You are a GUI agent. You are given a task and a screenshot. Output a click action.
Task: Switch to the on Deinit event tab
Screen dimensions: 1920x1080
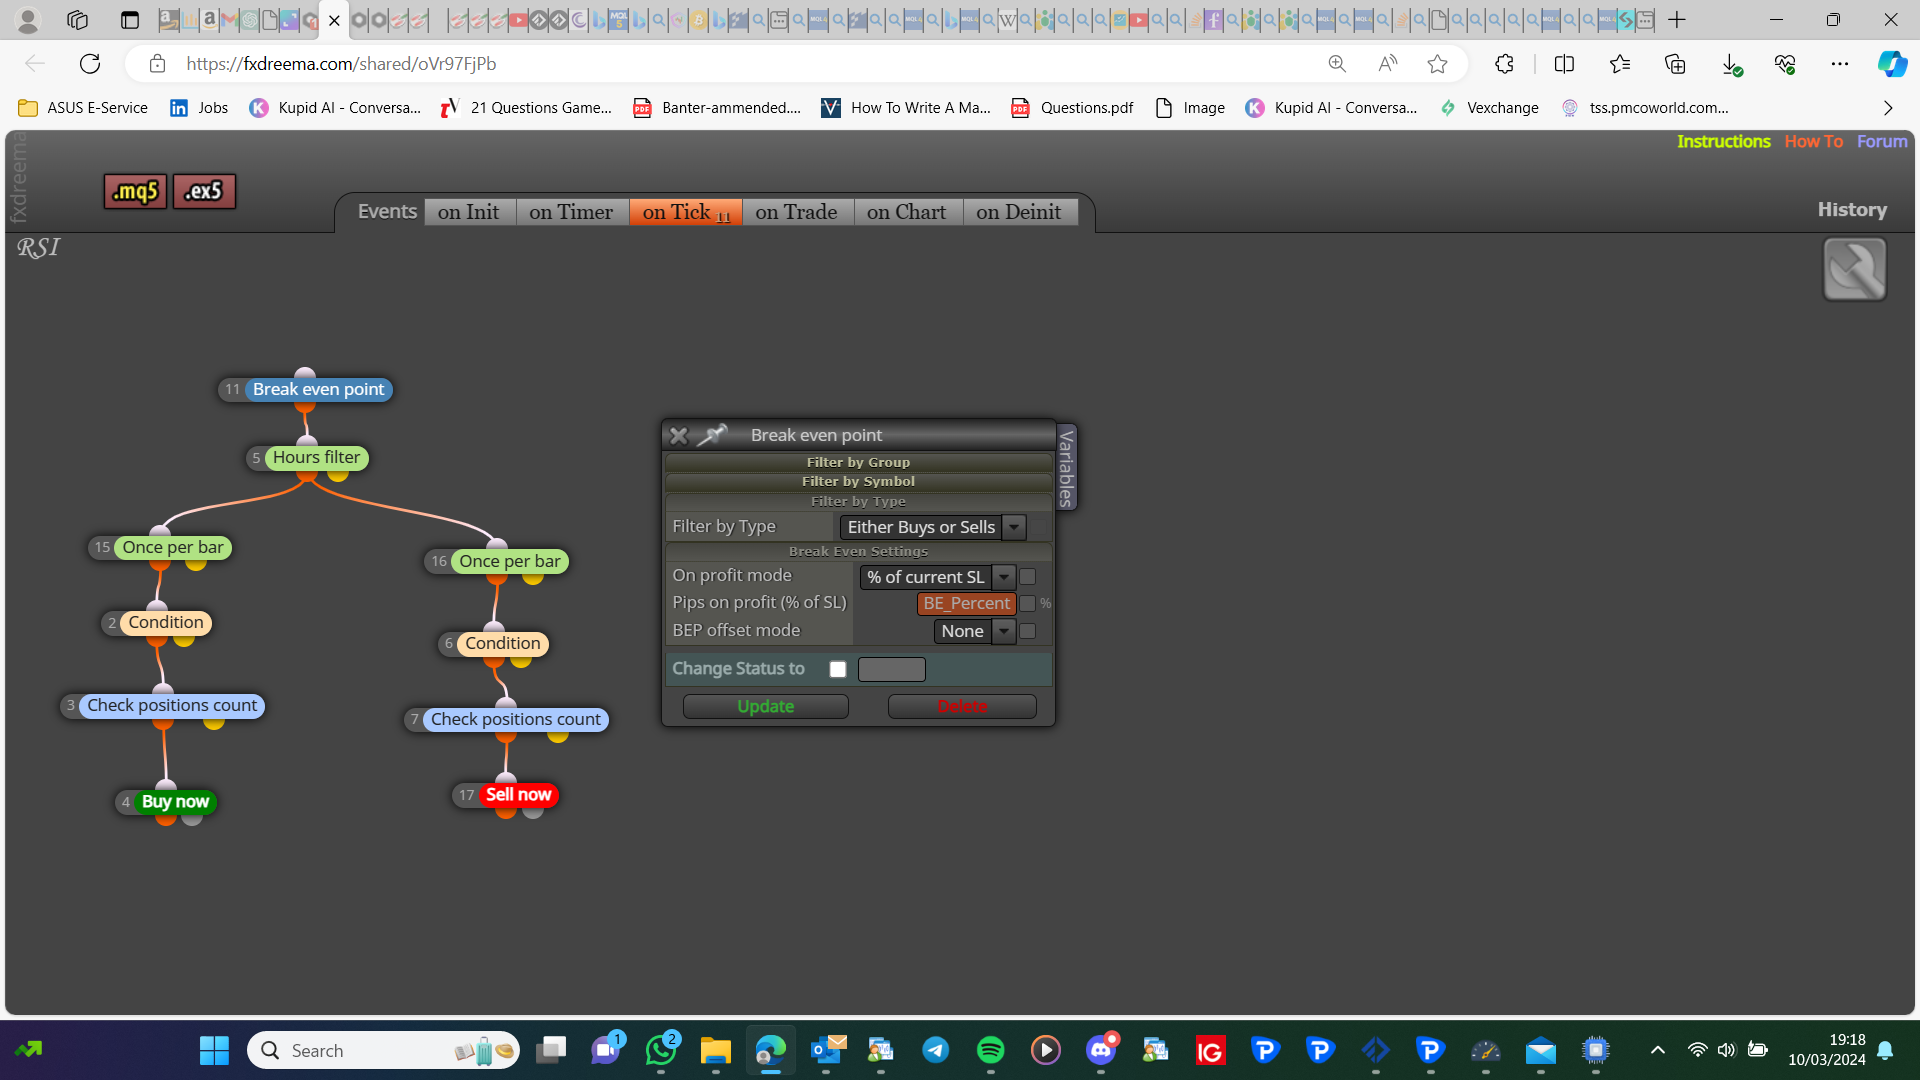pos(1019,212)
